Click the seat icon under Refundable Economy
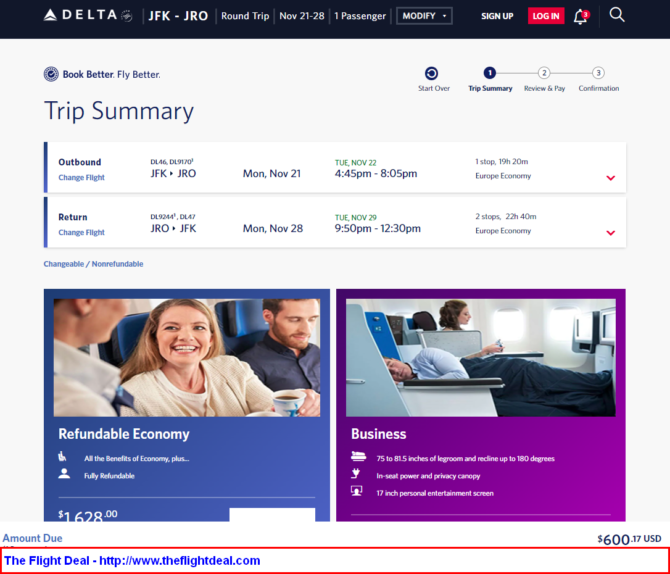The width and height of the screenshot is (670, 574). tap(62, 456)
